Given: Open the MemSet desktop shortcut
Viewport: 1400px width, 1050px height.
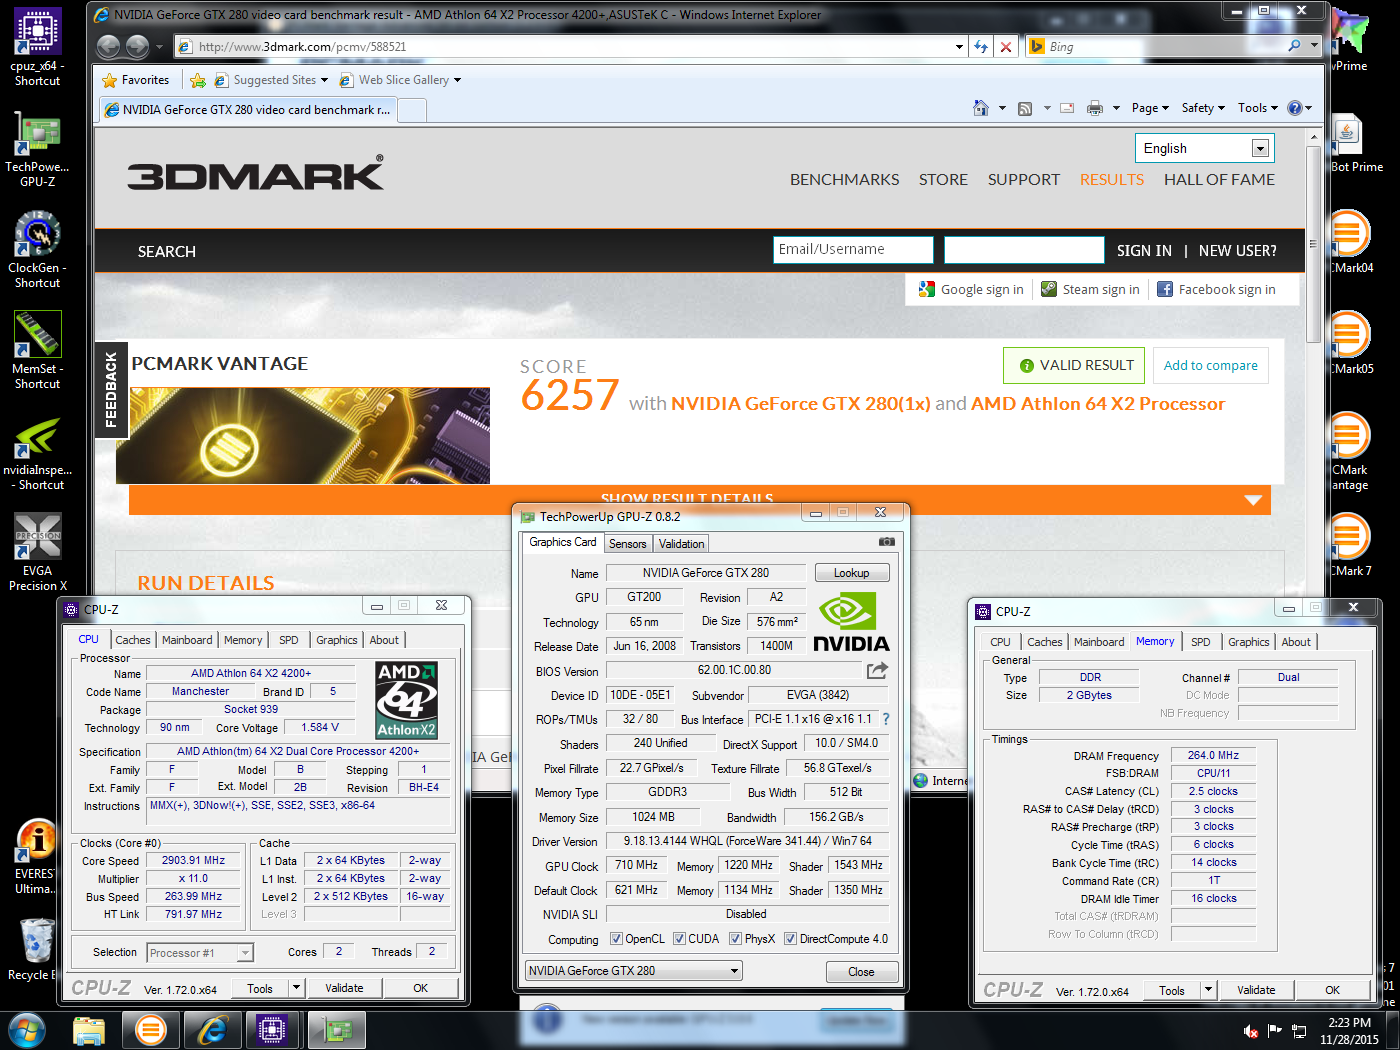Looking at the screenshot, I should tap(37, 350).
